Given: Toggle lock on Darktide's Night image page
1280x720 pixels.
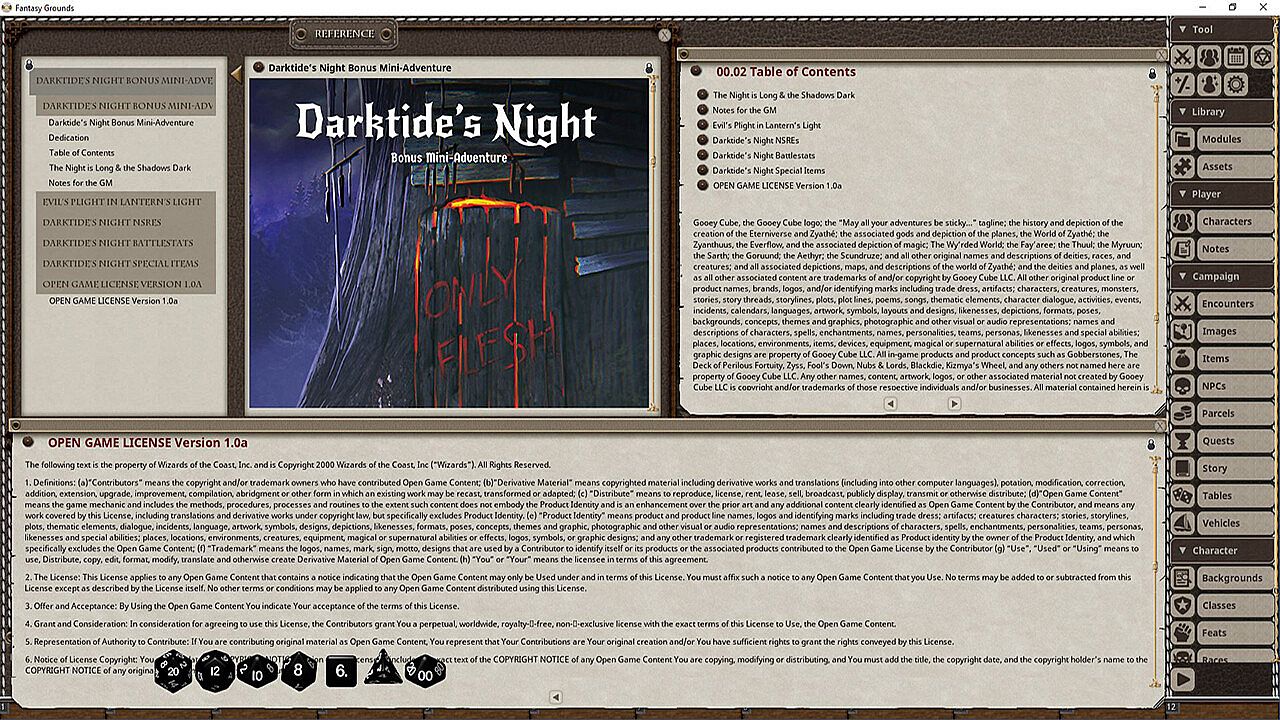Looking at the screenshot, I should click(648, 69).
